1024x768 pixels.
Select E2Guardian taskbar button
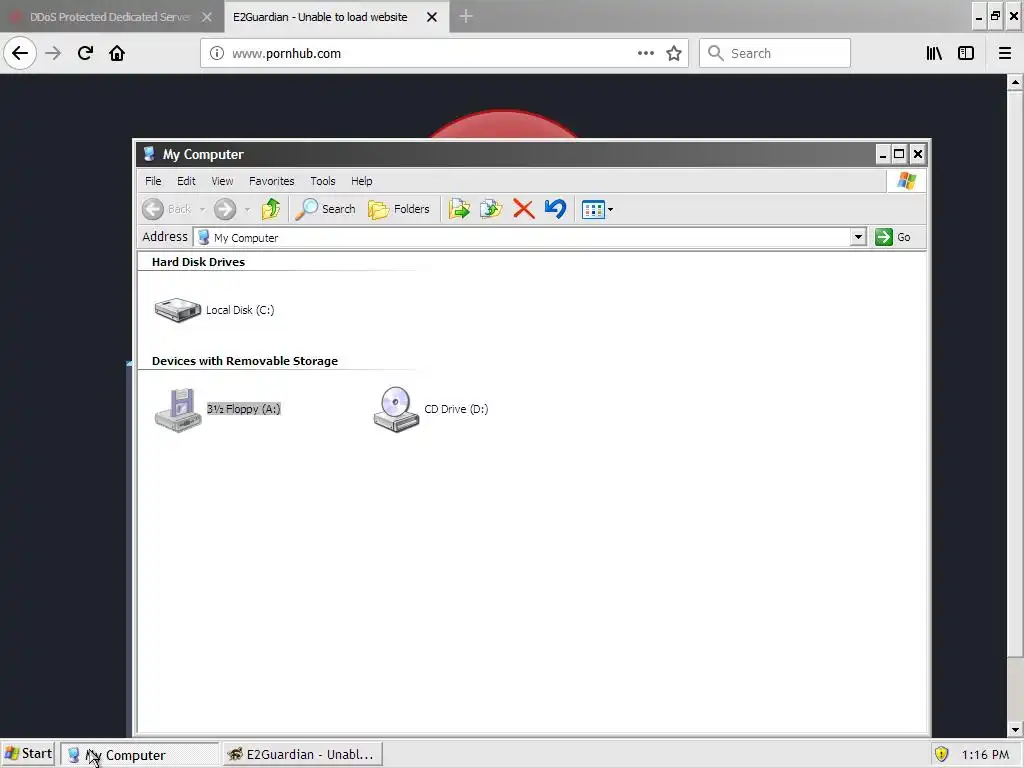point(302,754)
